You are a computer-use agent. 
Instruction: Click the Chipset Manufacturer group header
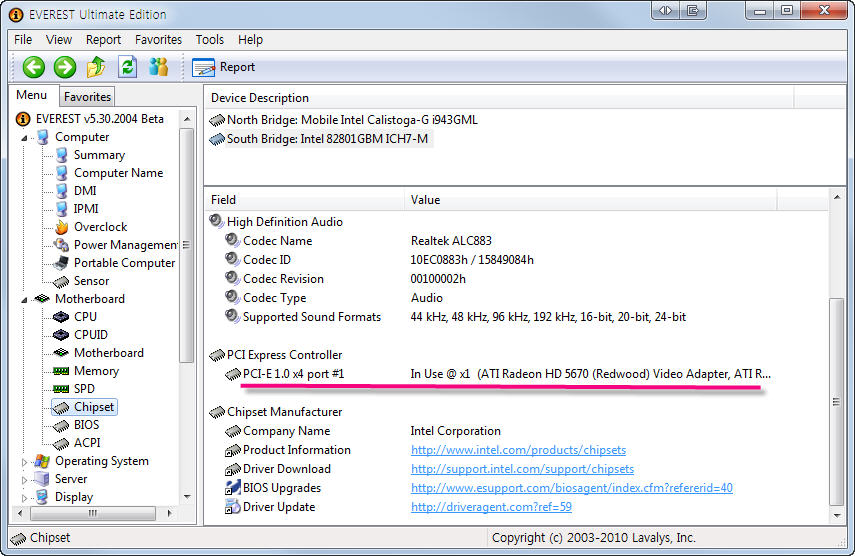click(285, 412)
